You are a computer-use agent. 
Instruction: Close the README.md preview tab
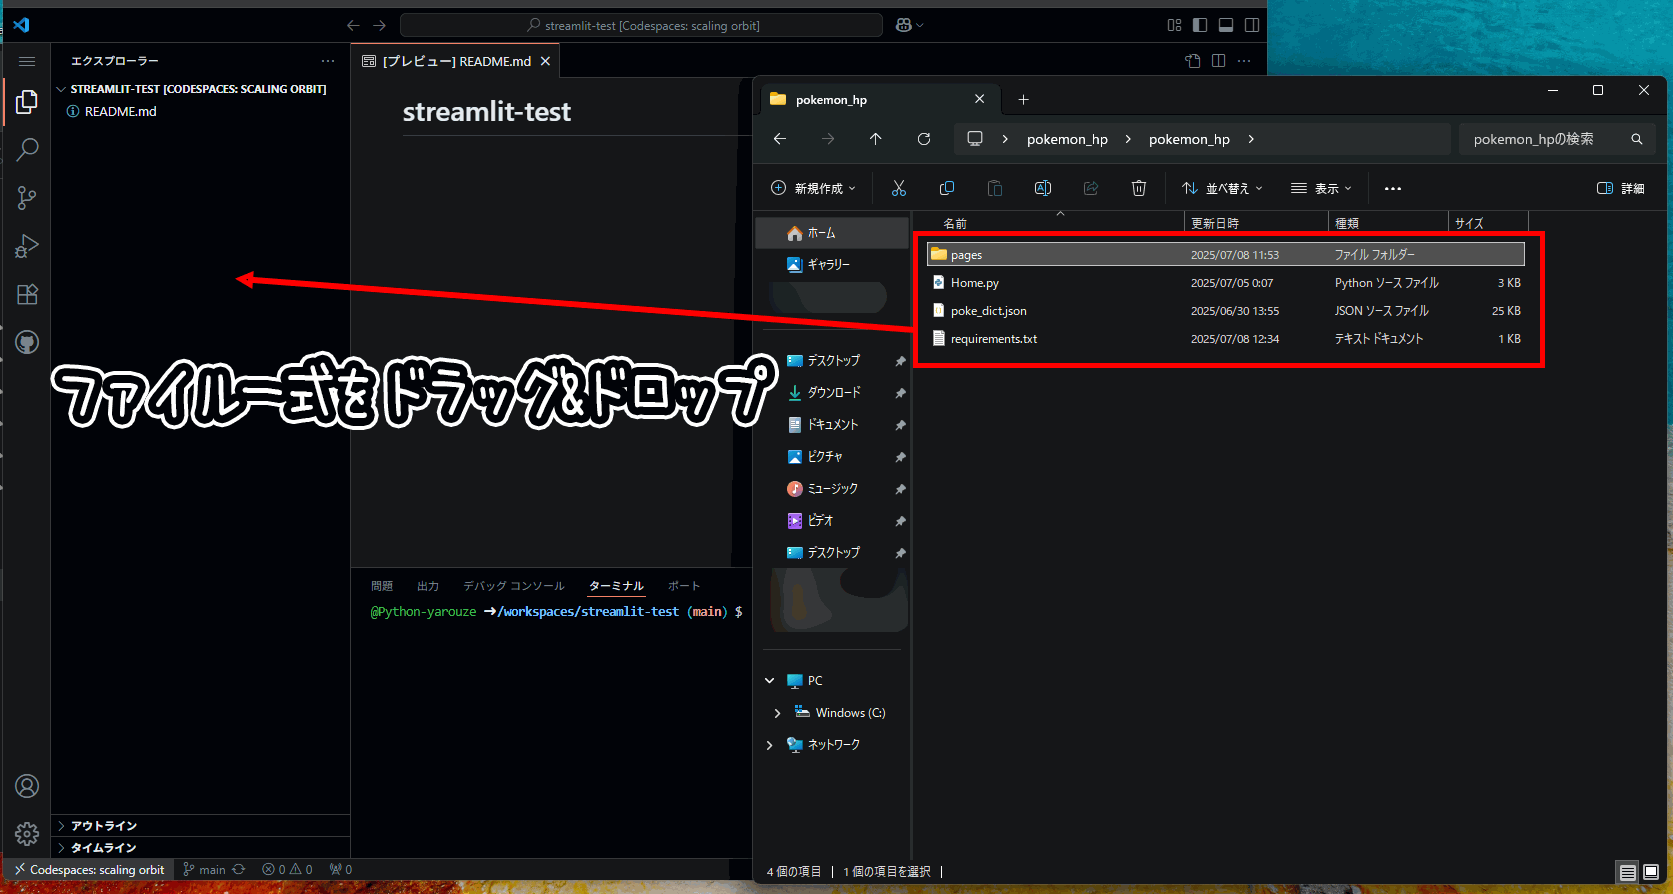point(545,61)
